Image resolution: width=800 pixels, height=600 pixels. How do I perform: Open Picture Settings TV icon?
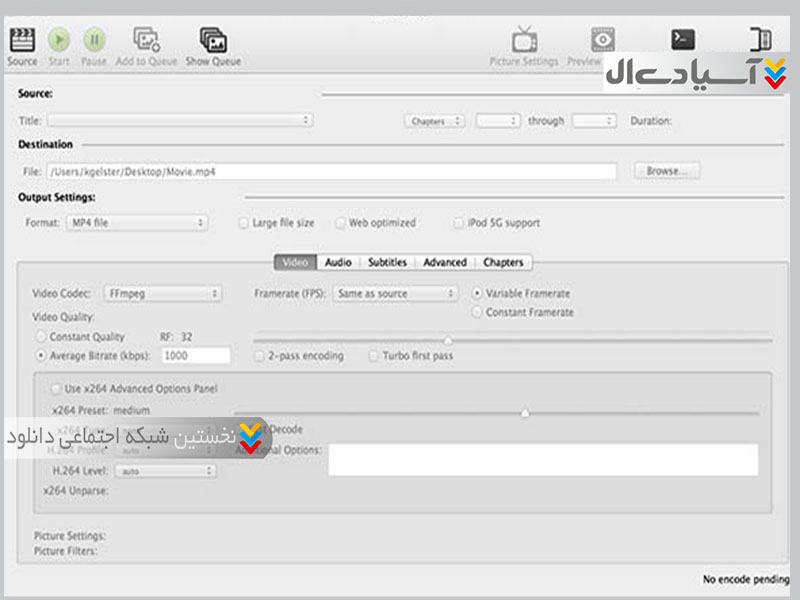[524, 40]
